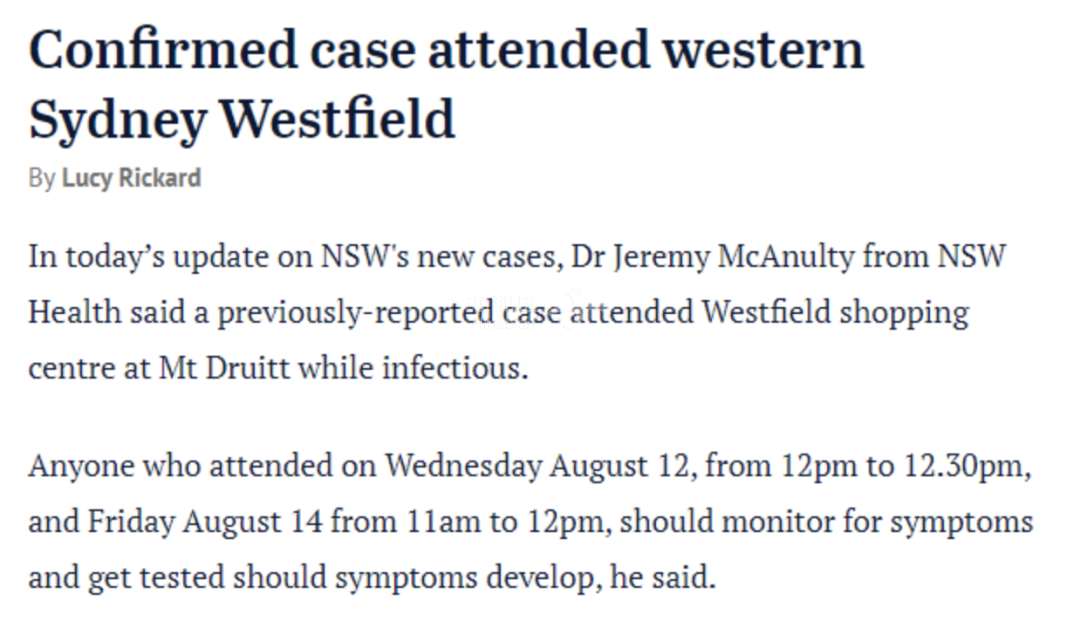Click the phrase 'should symptoms develop'
The height and width of the screenshot is (621, 1080).
[x=413, y=577]
